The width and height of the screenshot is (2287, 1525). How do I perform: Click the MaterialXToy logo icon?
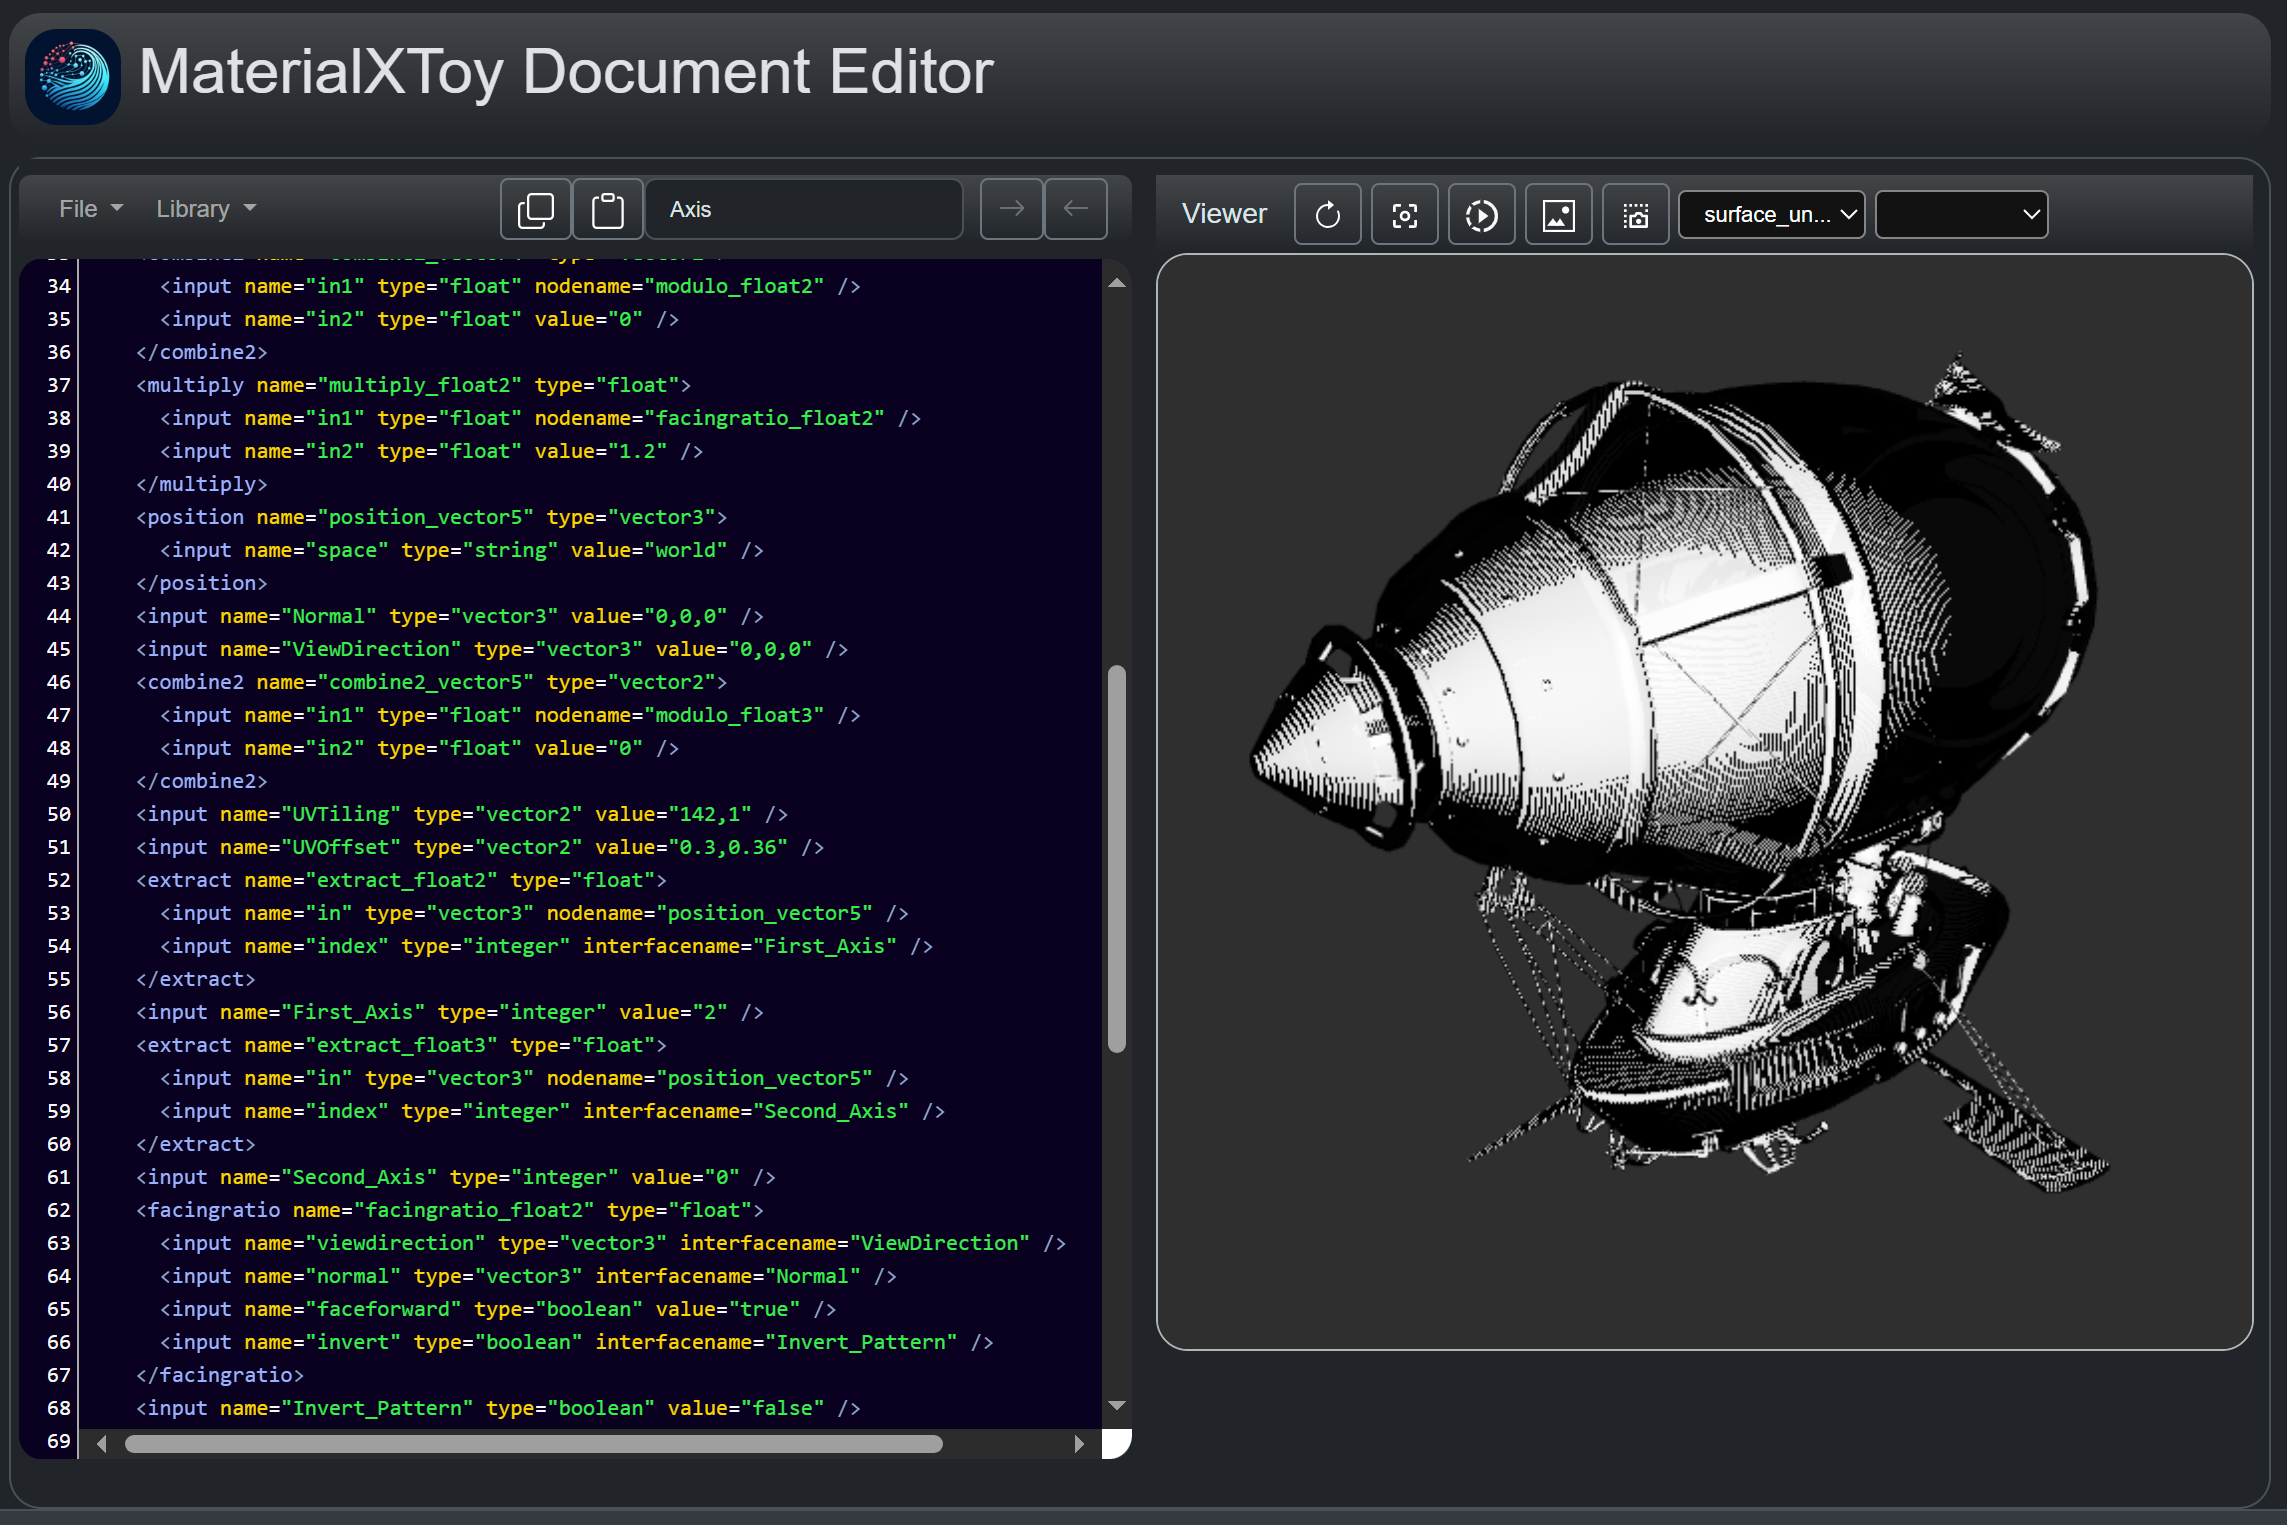[73, 77]
